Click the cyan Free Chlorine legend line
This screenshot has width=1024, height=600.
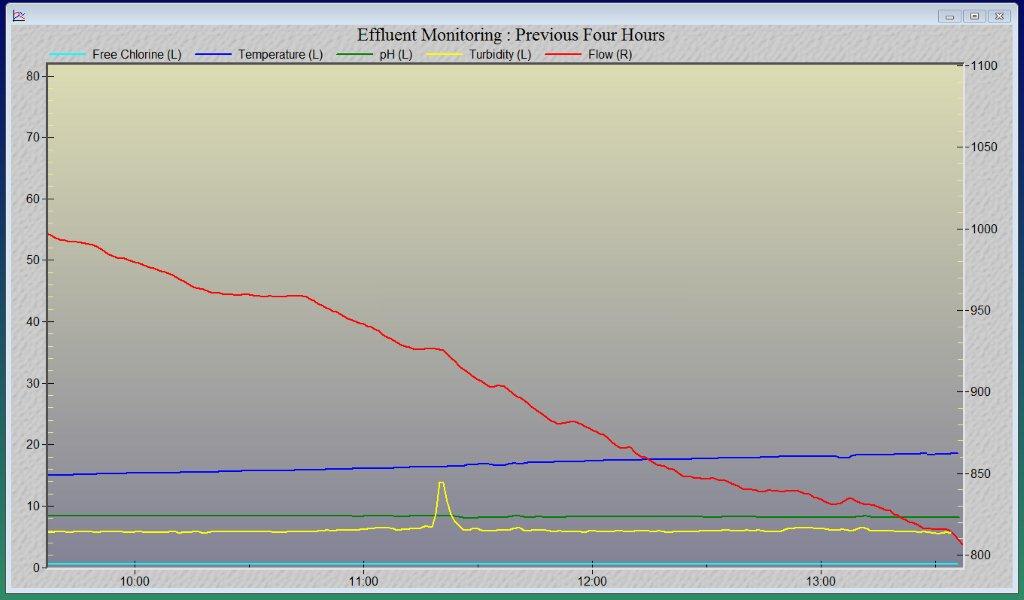click(68, 55)
